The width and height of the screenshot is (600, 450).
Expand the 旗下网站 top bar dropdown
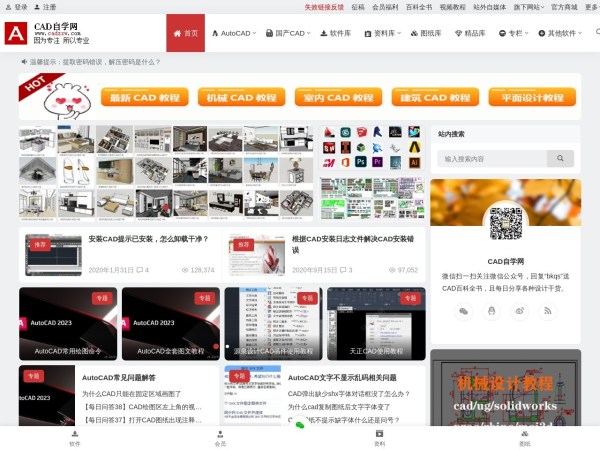pos(527,6)
